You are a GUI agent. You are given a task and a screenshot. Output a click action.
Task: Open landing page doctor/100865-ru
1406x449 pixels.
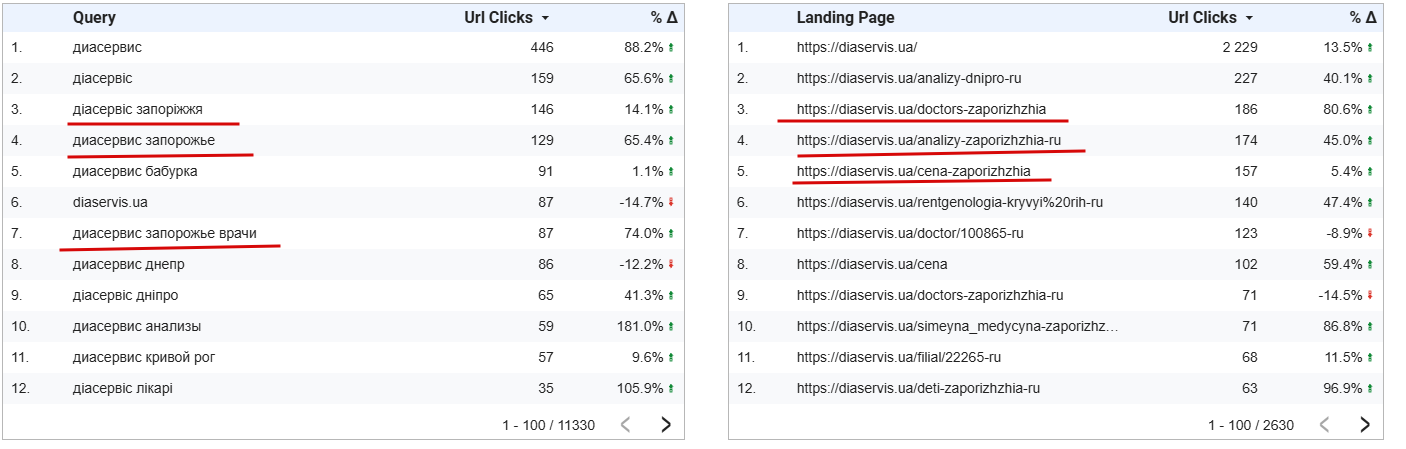click(x=910, y=233)
